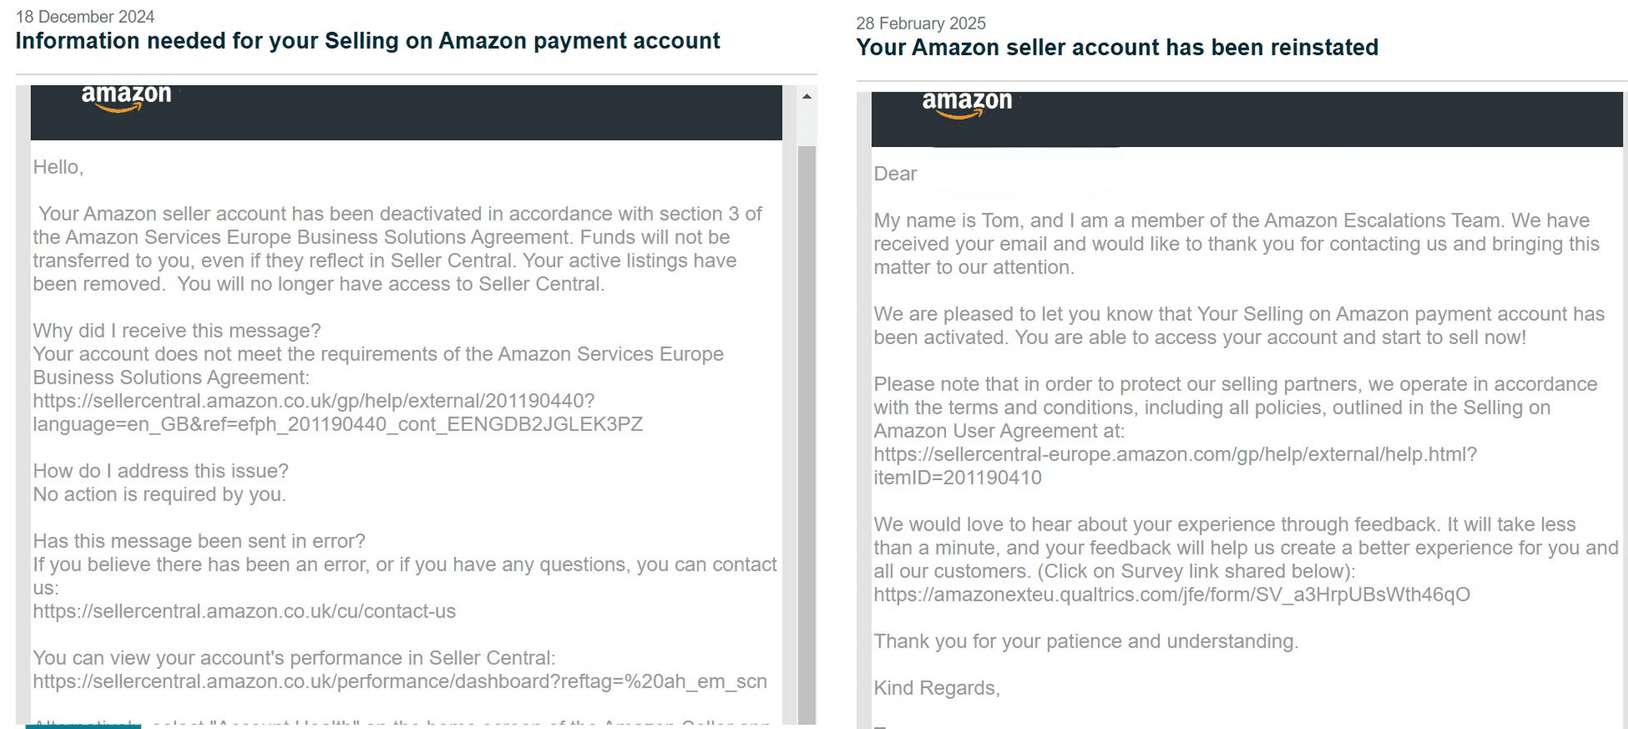Click the "Kind Regards," sign-off
Image resolution: width=1628 pixels, height=729 pixels.
[x=937, y=688]
